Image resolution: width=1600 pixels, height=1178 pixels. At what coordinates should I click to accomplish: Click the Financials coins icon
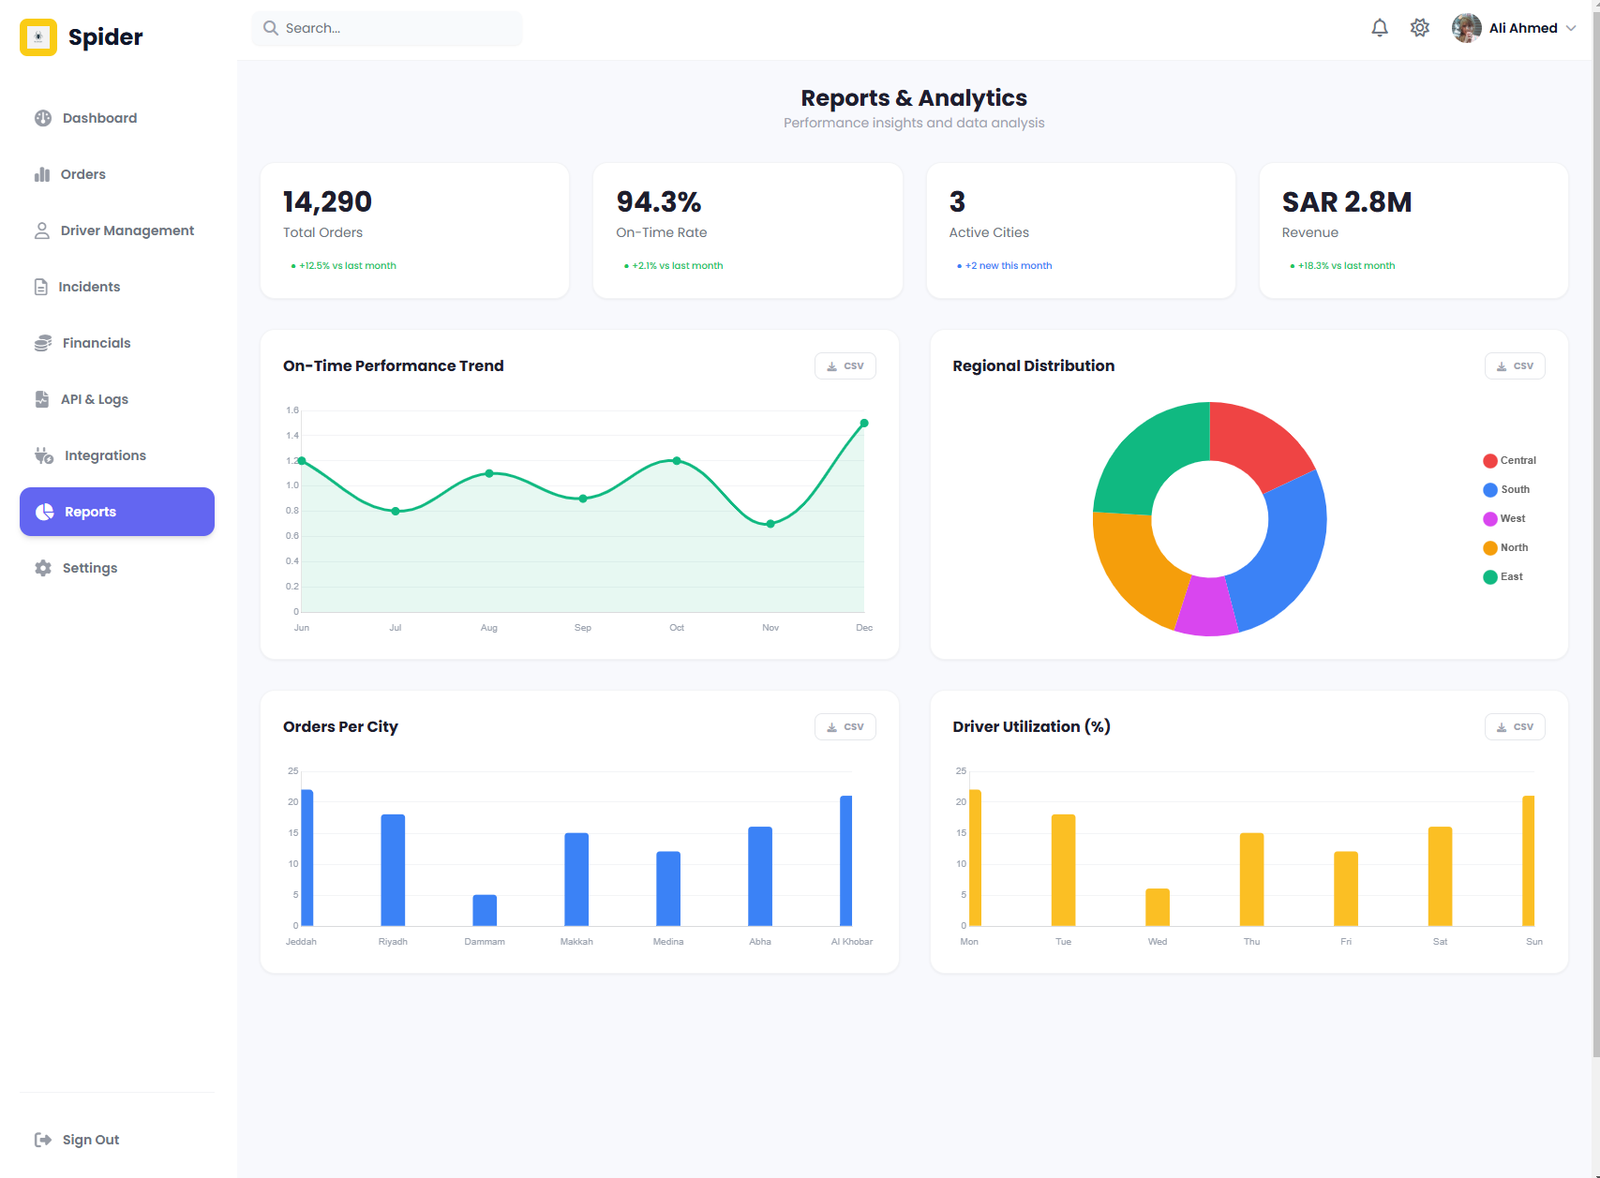43,343
